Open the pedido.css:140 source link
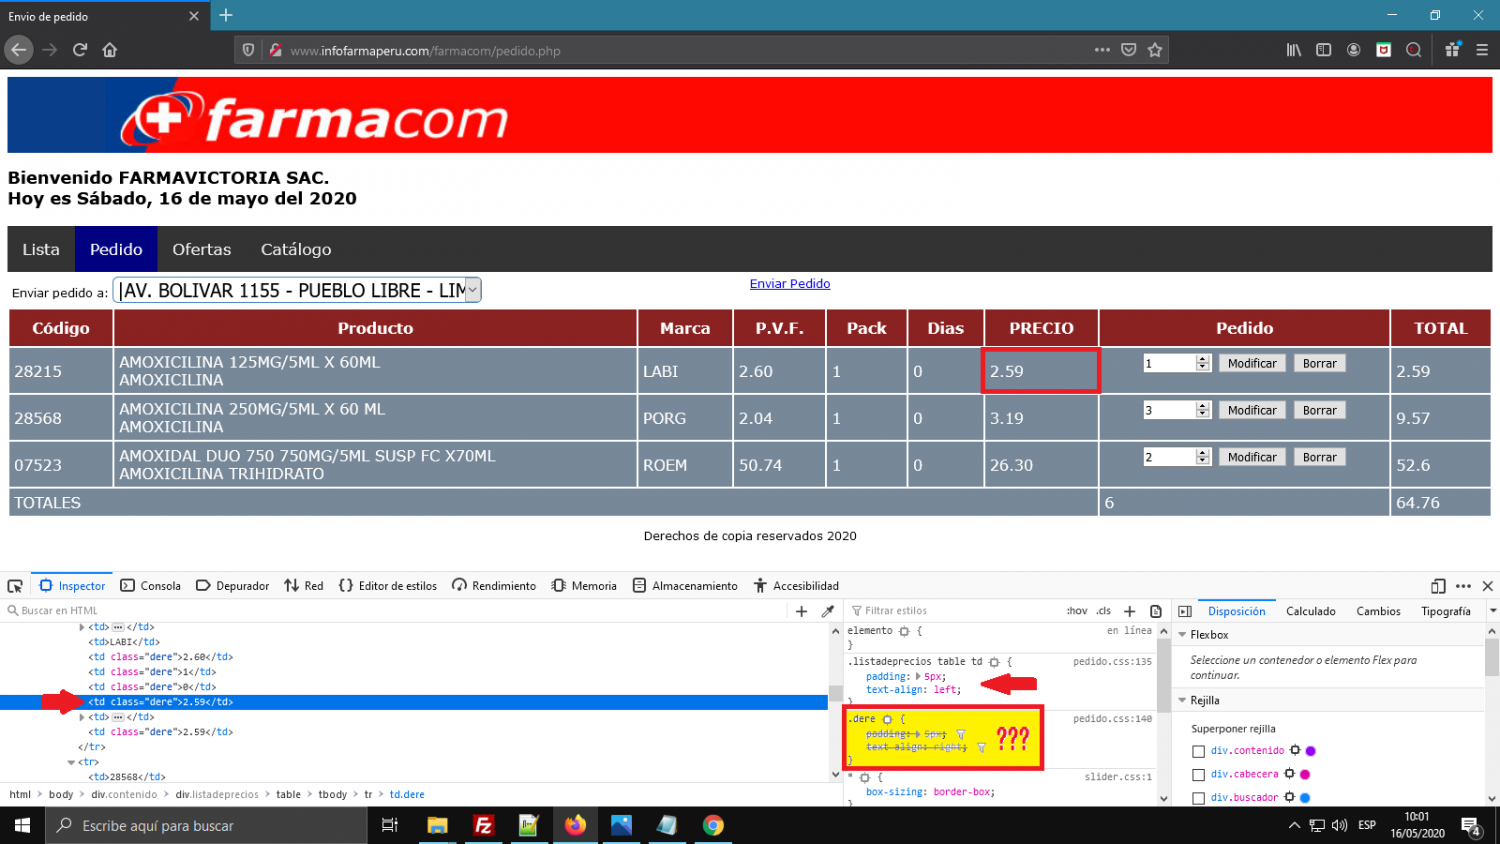The height and width of the screenshot is (844, 1500). (x=1112, y=719)
